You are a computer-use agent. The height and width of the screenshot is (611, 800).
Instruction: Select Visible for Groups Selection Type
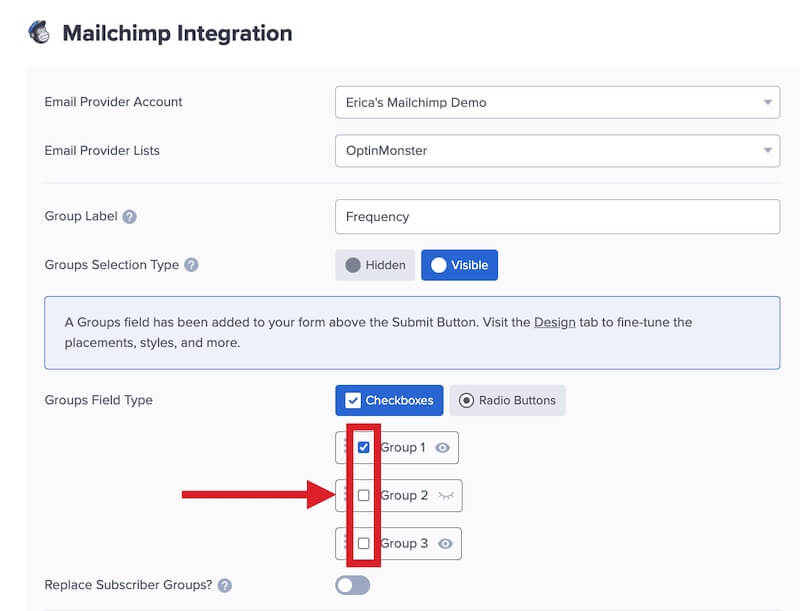459,265
